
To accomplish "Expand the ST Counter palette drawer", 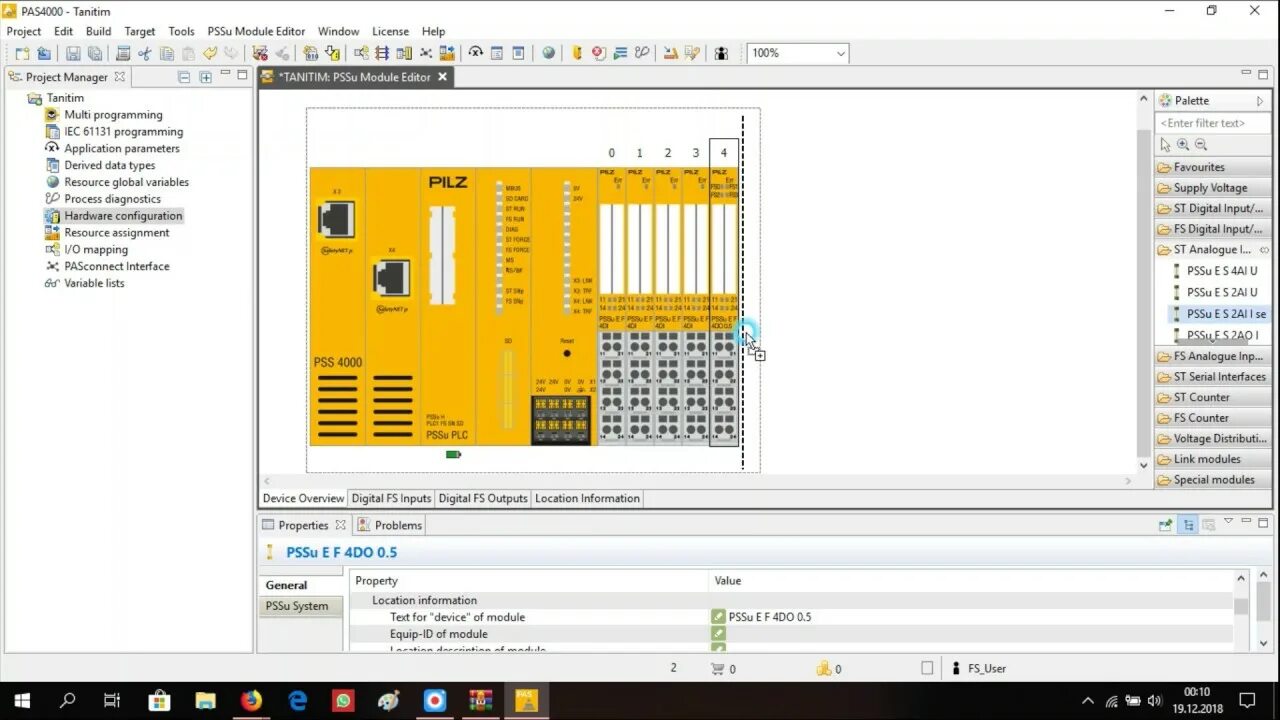I will tap(1213, 397).
